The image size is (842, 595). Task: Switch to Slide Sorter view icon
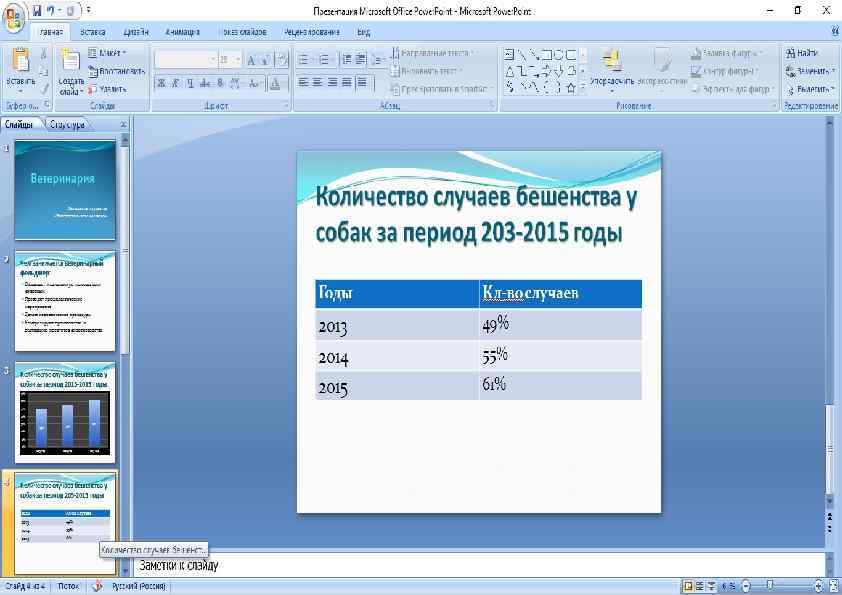point(699,586)
